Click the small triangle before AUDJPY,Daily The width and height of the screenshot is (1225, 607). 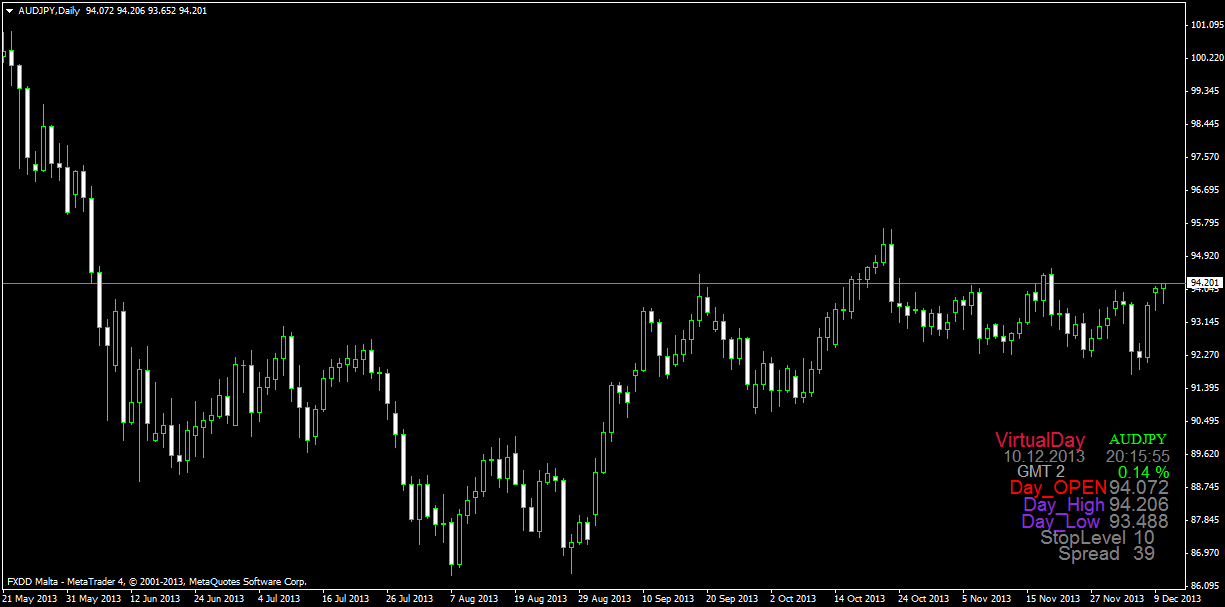(x=10, y=10)
